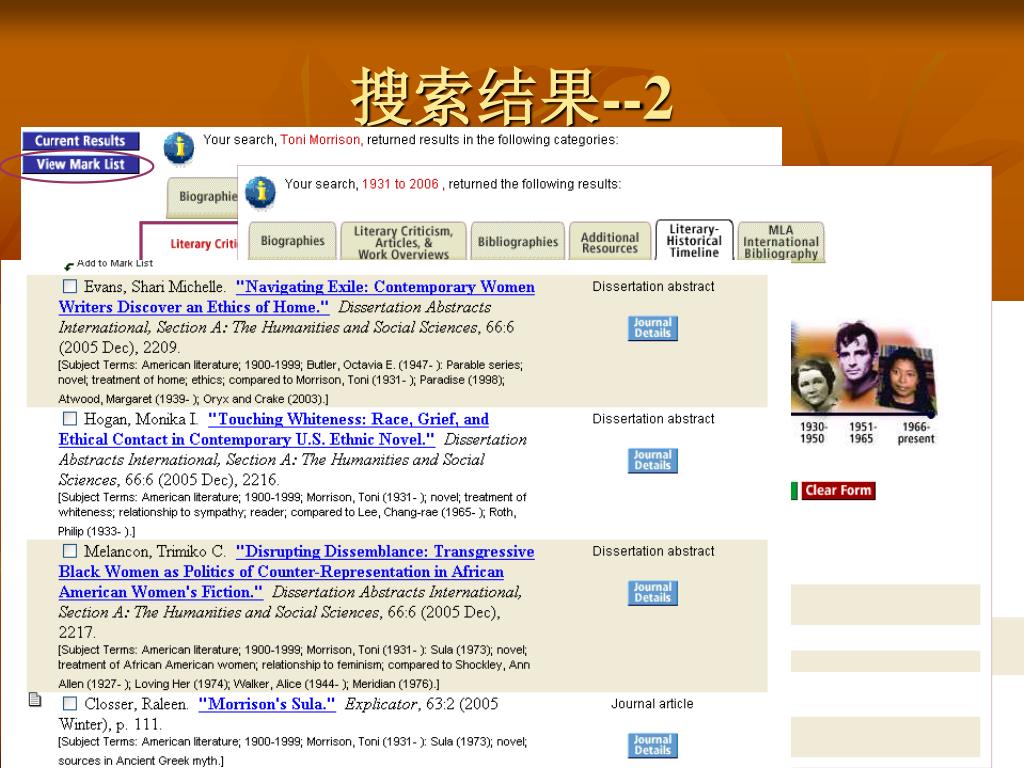1024x768 pixels.
Task: Click the document icon beside Closser, Raleen entry
Action: (35, 699)
